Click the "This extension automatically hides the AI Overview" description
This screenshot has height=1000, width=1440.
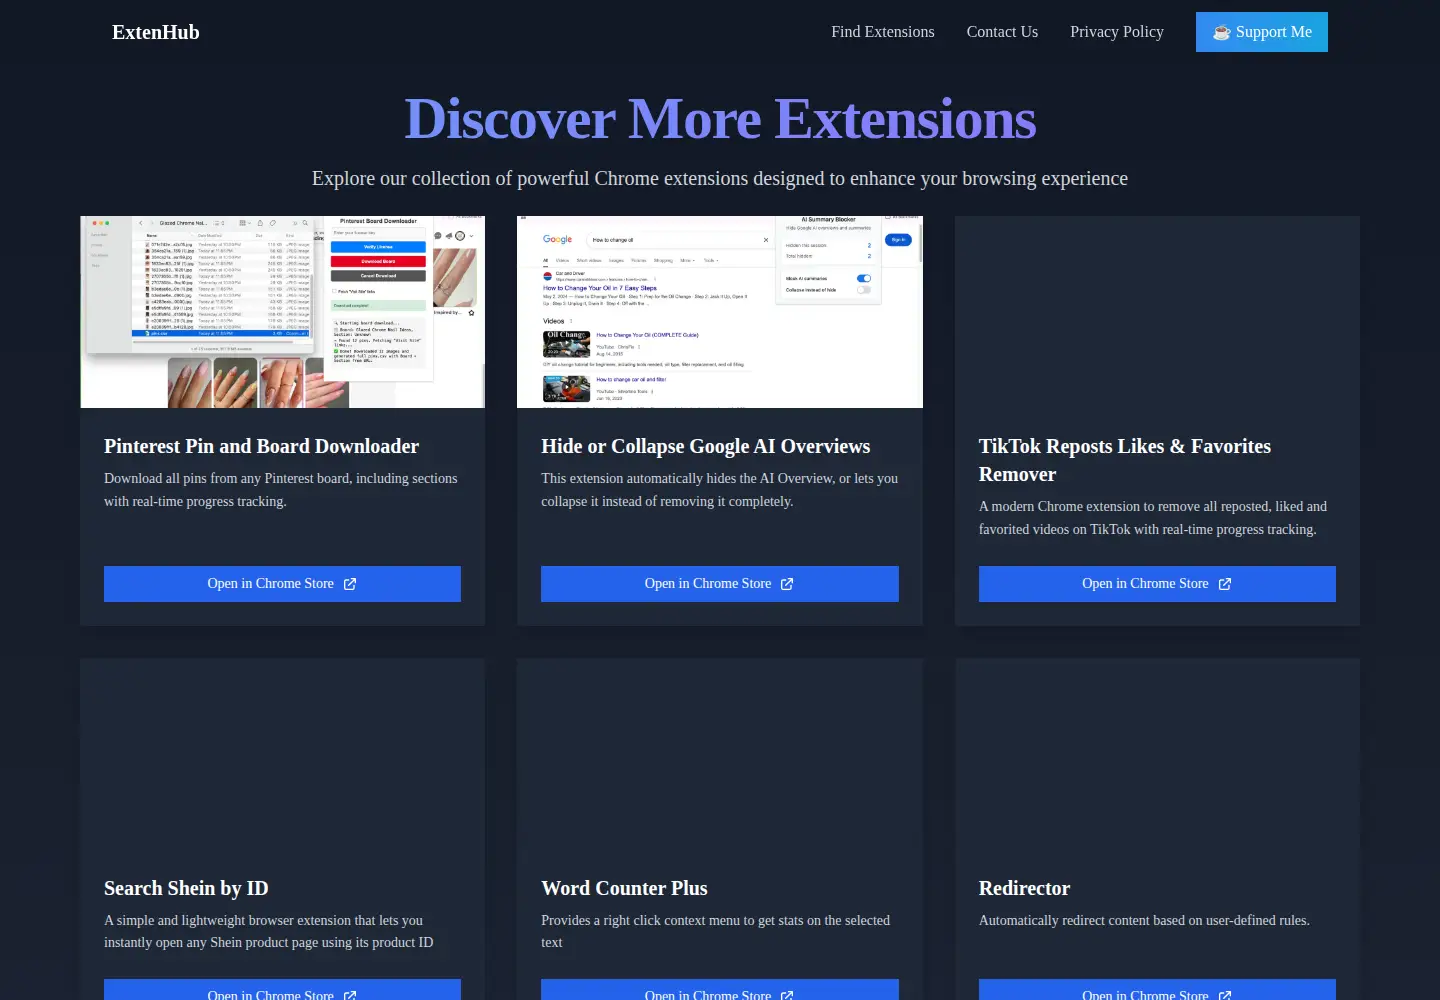720,490
